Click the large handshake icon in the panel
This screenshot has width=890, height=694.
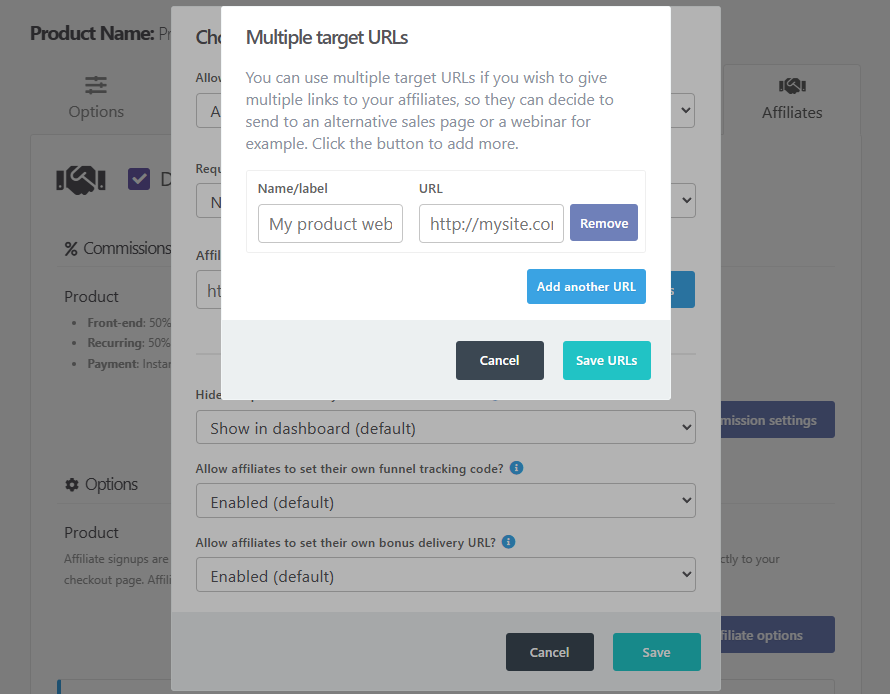[x=81, y=179]
